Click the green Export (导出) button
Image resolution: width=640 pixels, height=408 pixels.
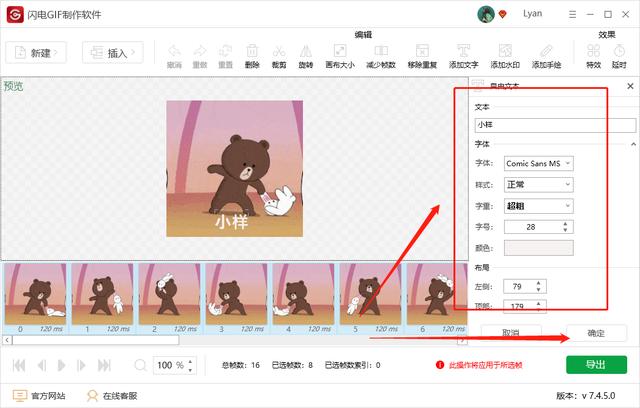(596, 364)
